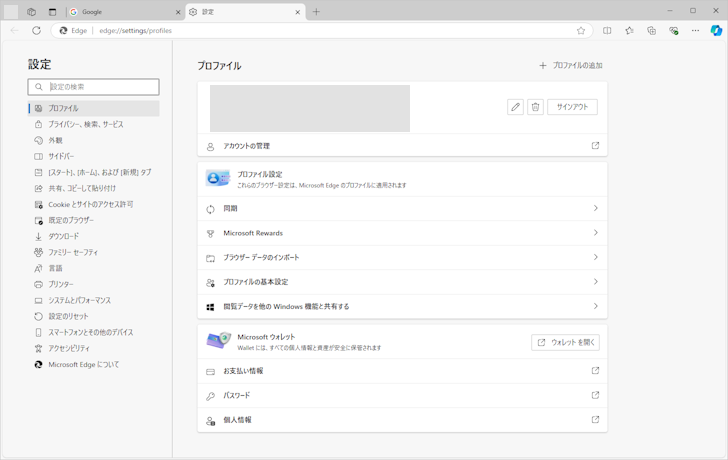Viewport: 728px width, 460px height.
Task: Click external link icon for お支払い情報
Action: pyautogui.click(x=595, y=370)
